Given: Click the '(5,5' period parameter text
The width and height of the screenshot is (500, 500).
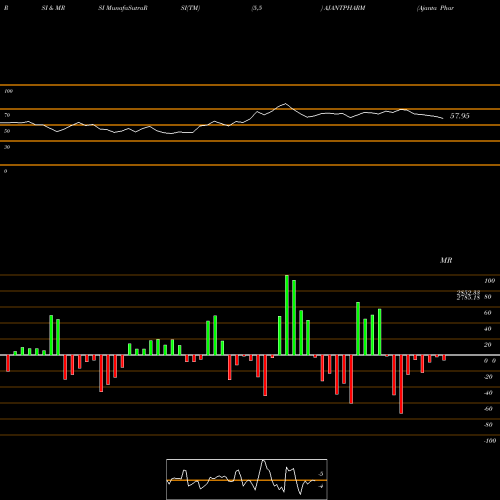Looking at the screenshot, I should pyautogui.click(x=257, y=8).
